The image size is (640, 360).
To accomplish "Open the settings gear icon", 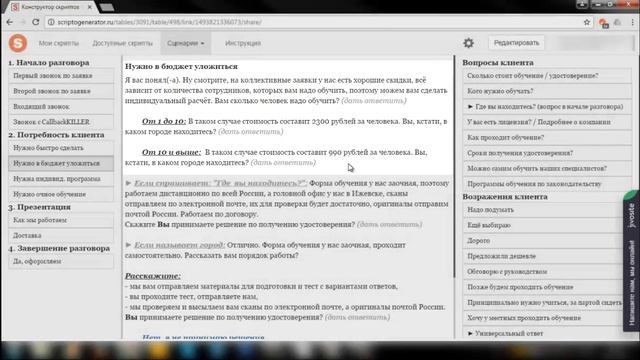I will [x=469, y=43].
